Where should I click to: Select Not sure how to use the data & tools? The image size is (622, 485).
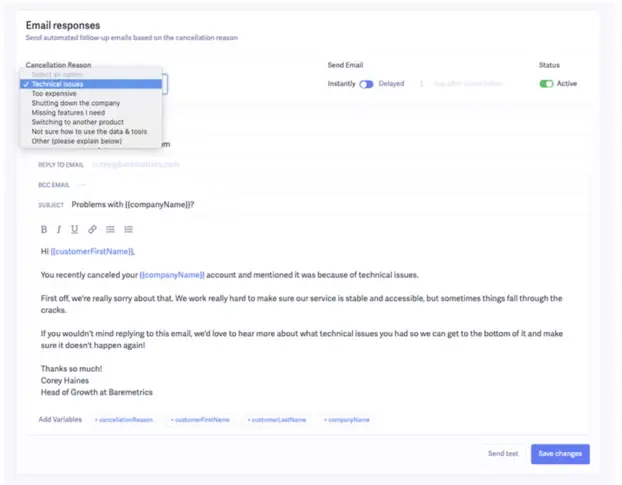click(x=91, y=132)
